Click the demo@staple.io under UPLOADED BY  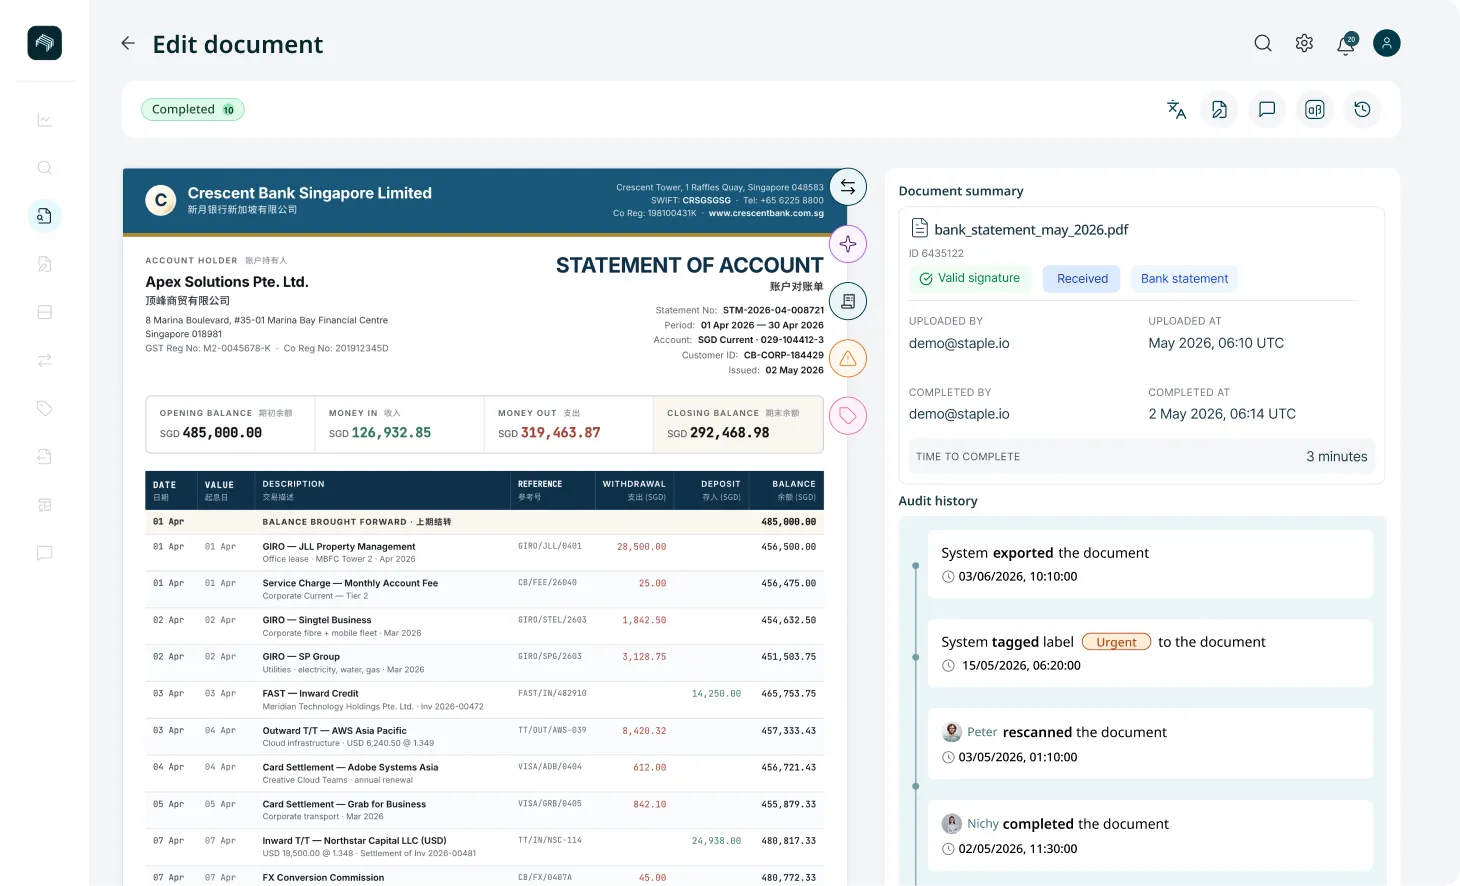tap(959, 343)
